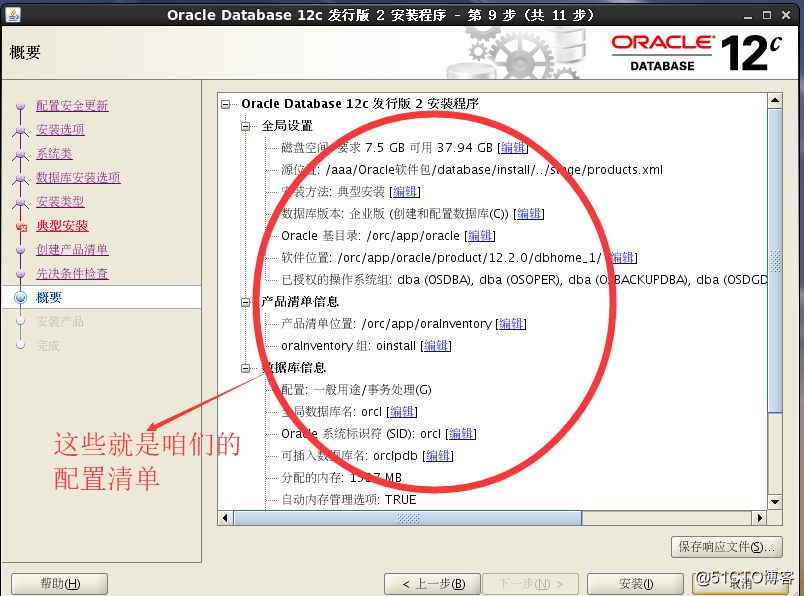Edit the 软件位置 dbhome_1 path

[622, 258]
